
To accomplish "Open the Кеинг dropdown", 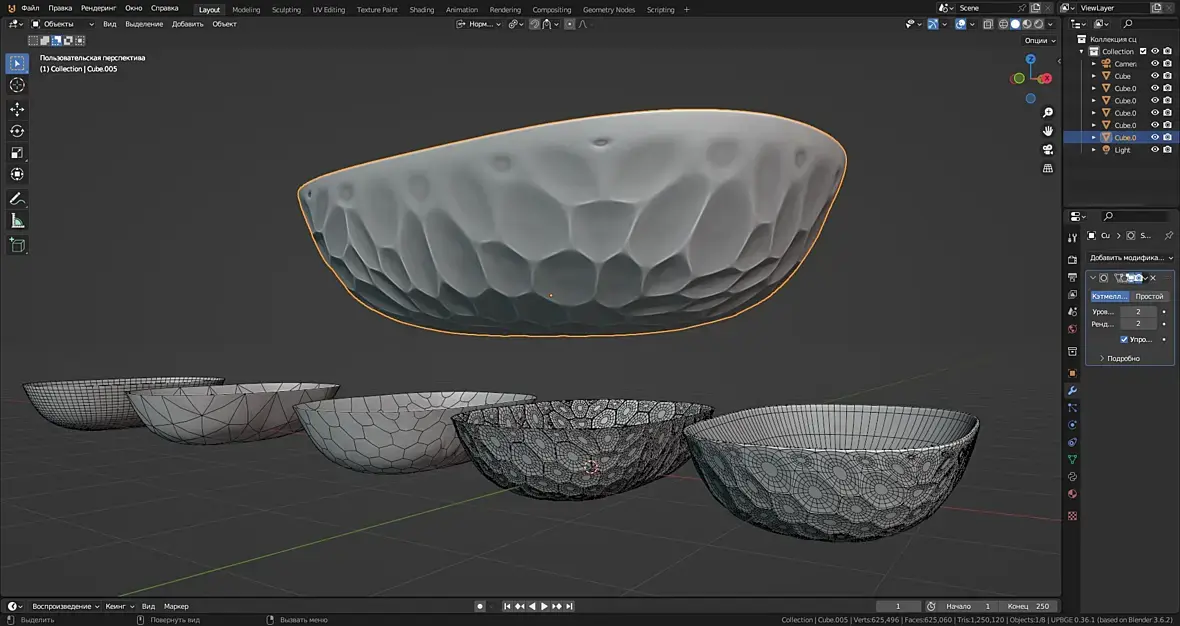I will [x=120, y=606].
